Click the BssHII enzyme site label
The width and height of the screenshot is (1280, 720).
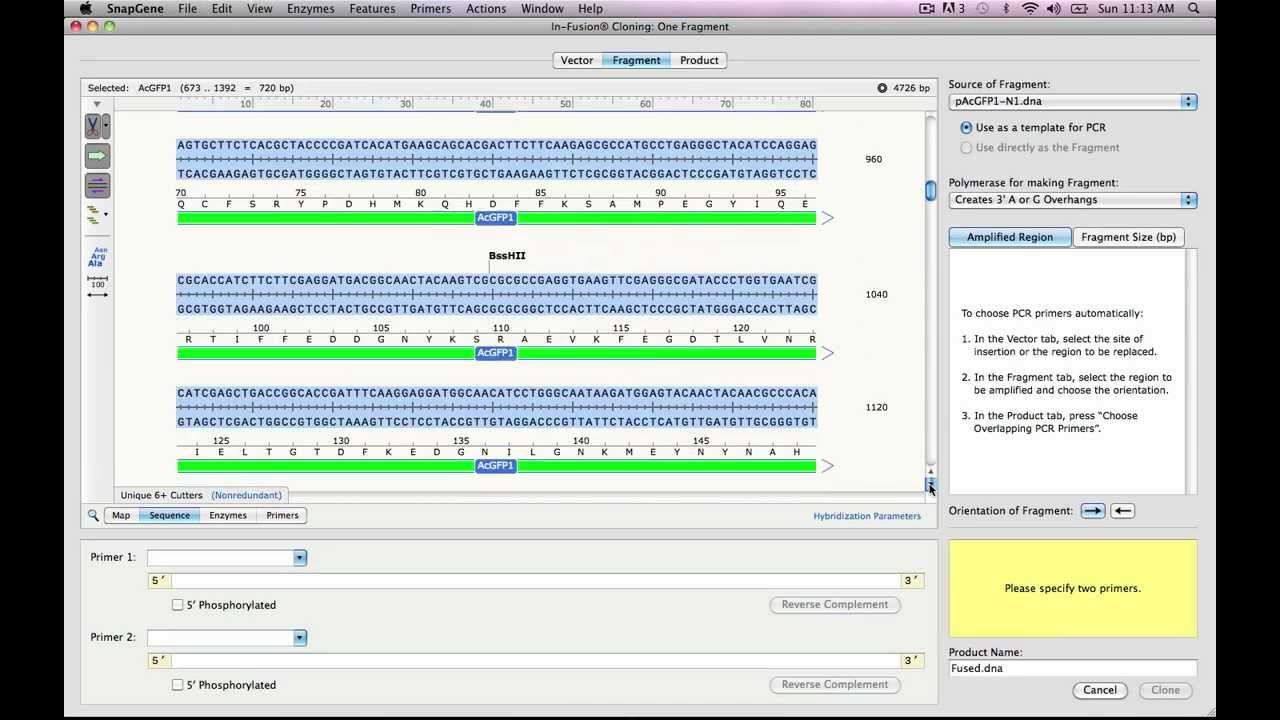point(507,256)
